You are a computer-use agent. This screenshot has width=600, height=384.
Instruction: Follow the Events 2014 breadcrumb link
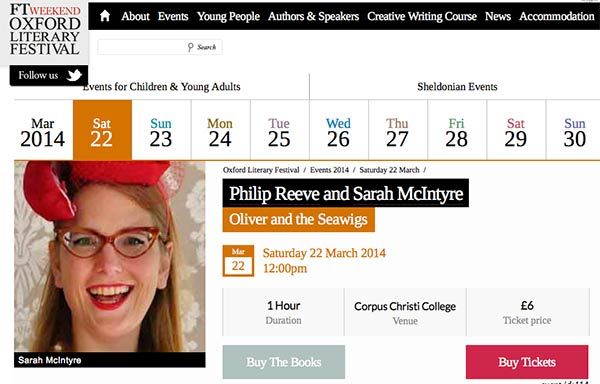(329, 170)
